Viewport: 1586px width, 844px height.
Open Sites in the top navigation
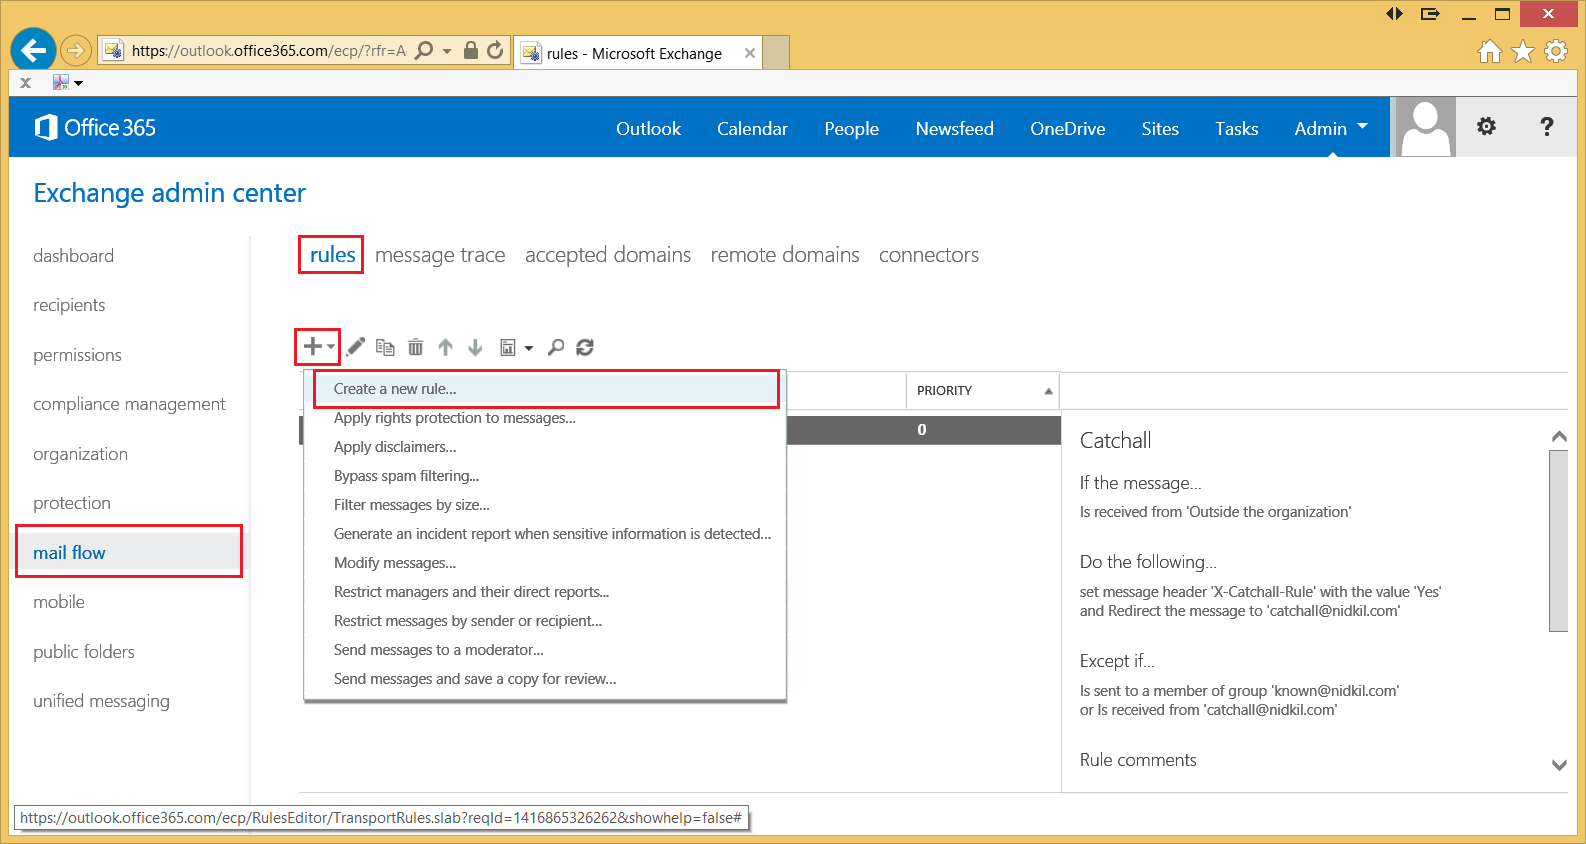coord(1160,129)
